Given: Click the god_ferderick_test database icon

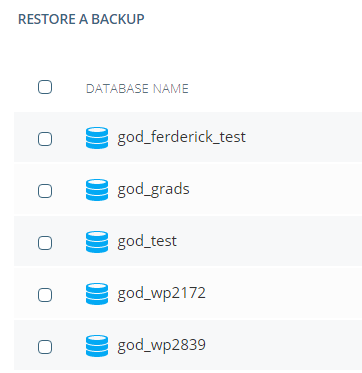Looking at the screenshot, I should tap(97, 138).
